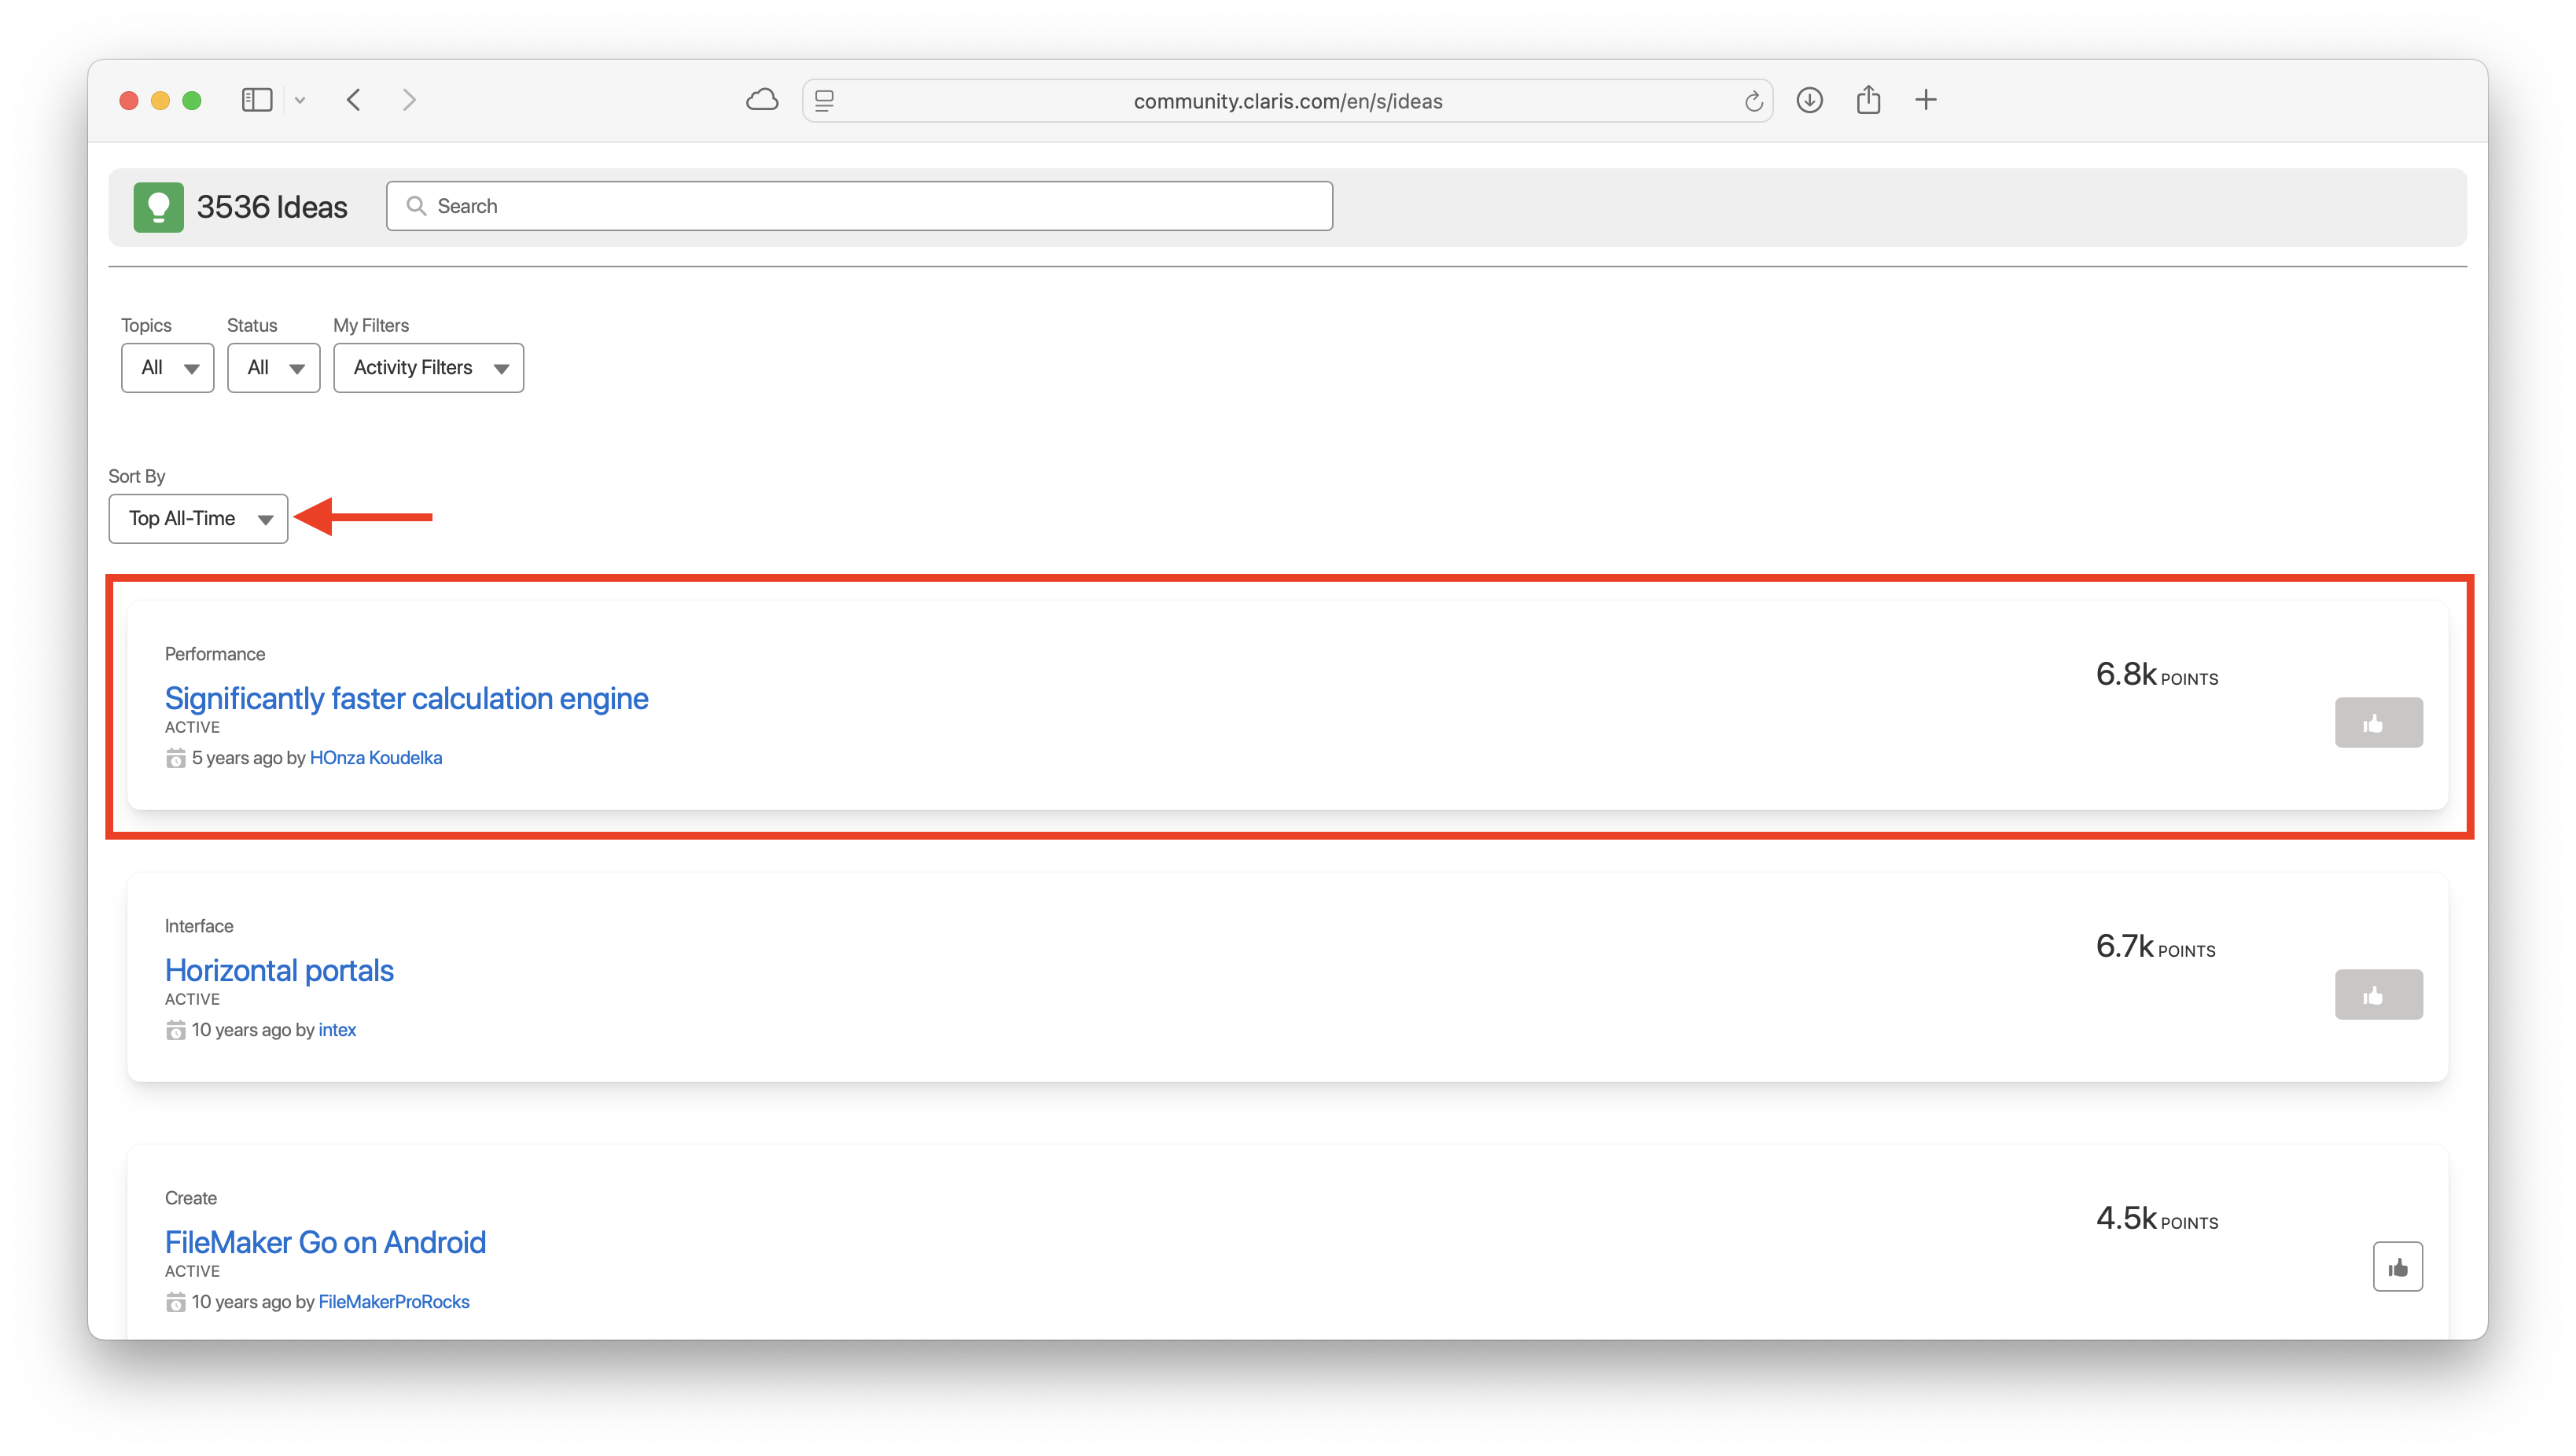Click the Safari address bar URL
This screenshot has width=2576, height=1456.
(1287, 101)
